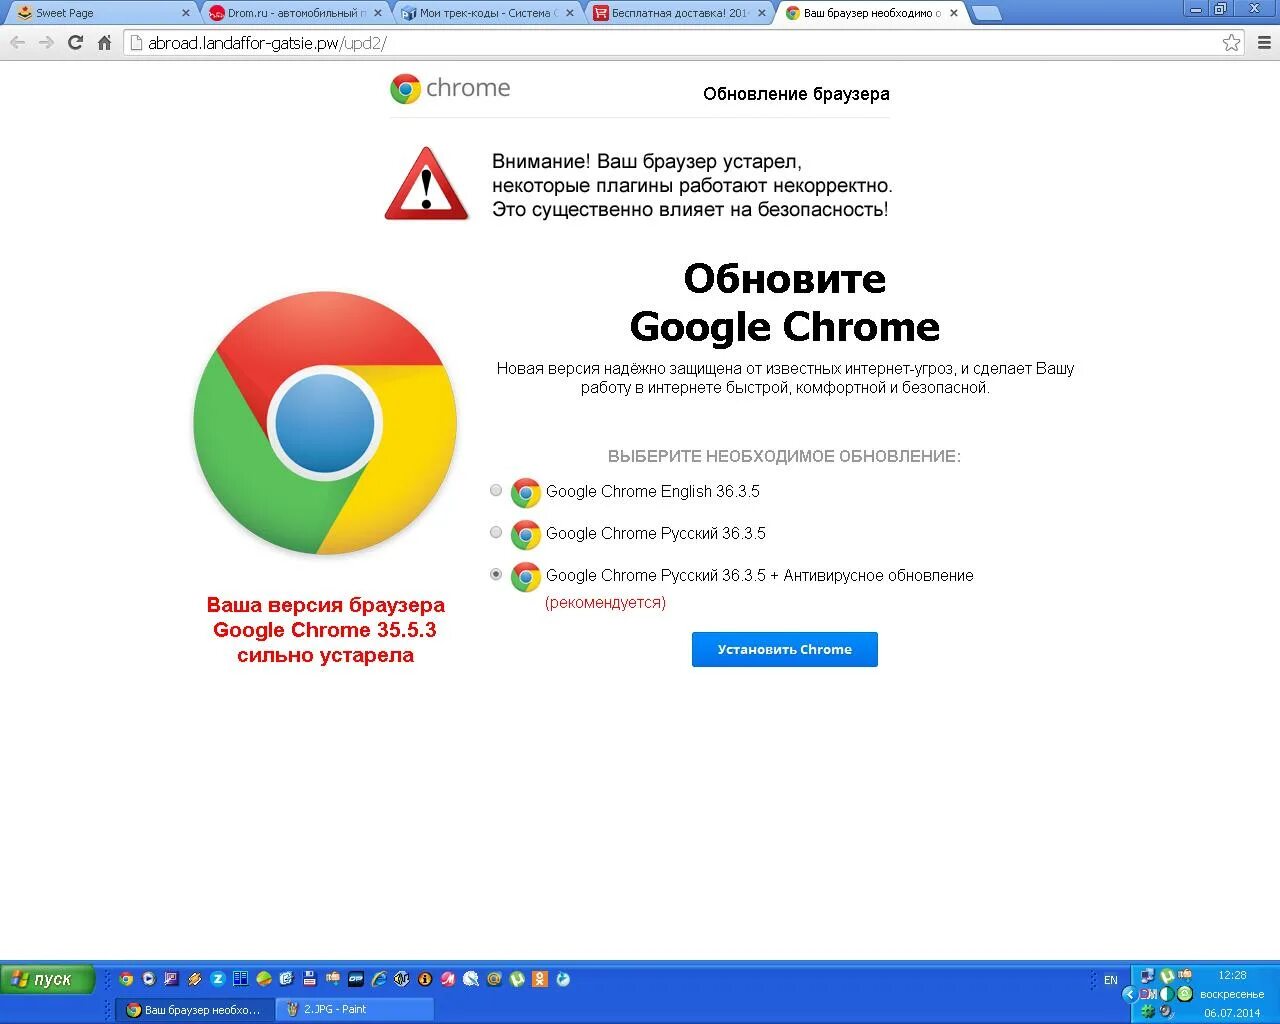Select Google Chrome English 36.3.5 radio

496,490
